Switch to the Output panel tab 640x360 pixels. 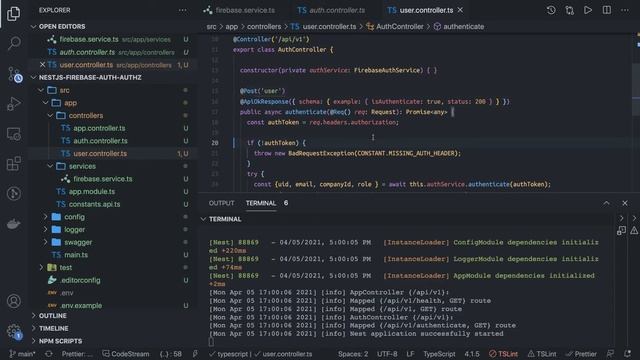(222, 203)
